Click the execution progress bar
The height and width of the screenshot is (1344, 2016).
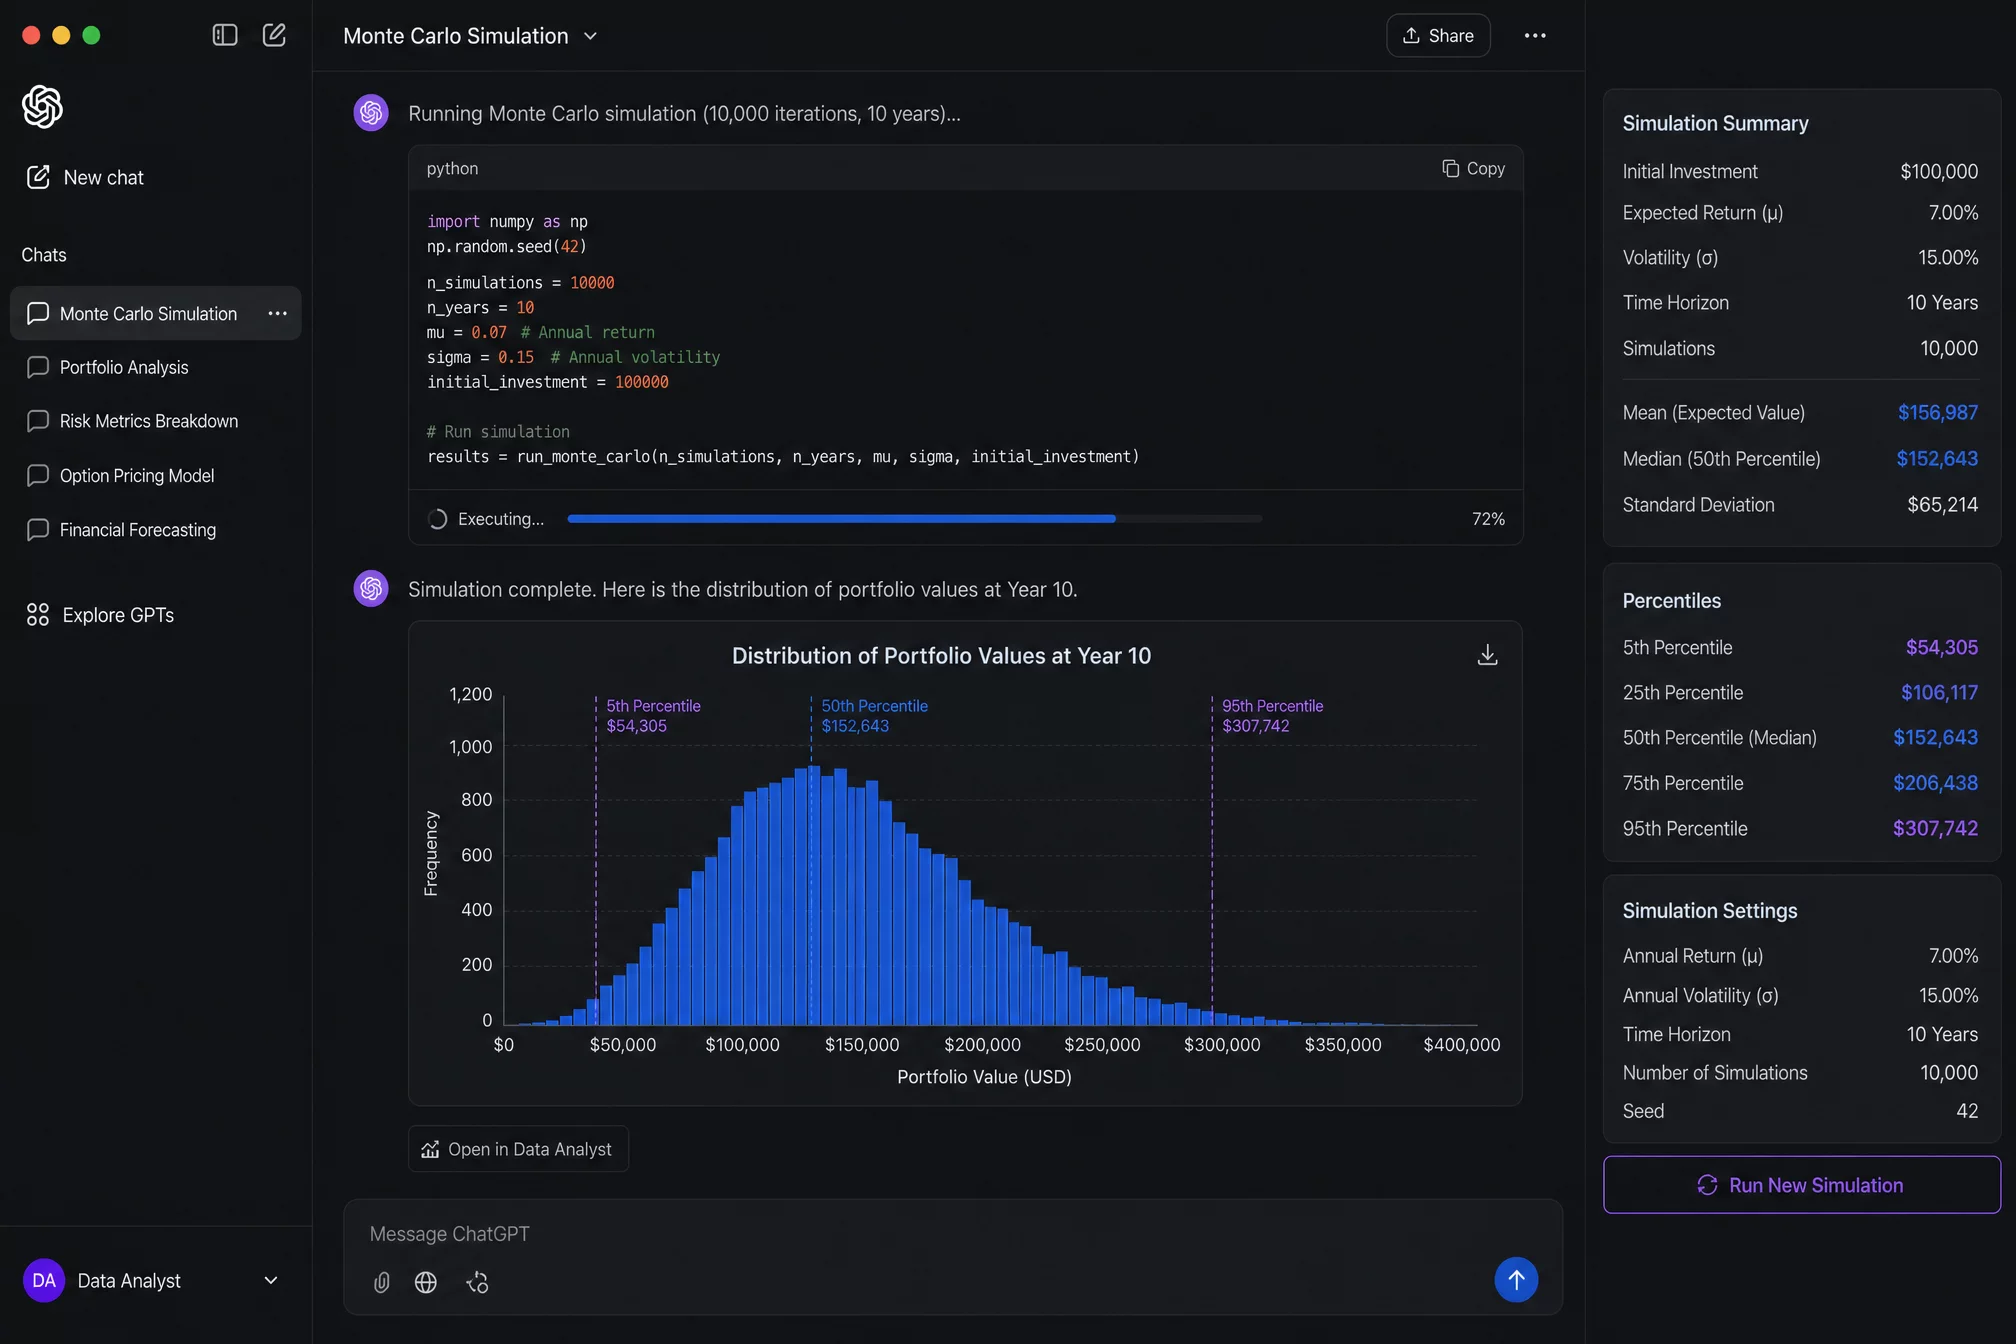[914, 519]
